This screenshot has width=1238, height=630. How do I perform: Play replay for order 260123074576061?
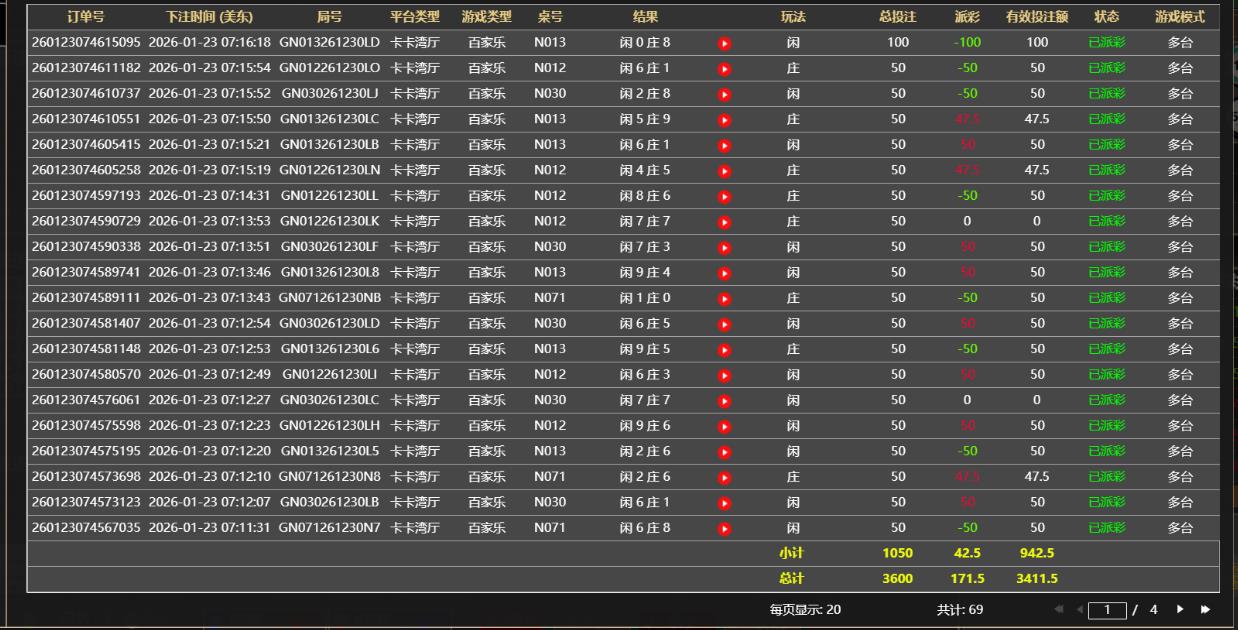(x=725, y=400)
